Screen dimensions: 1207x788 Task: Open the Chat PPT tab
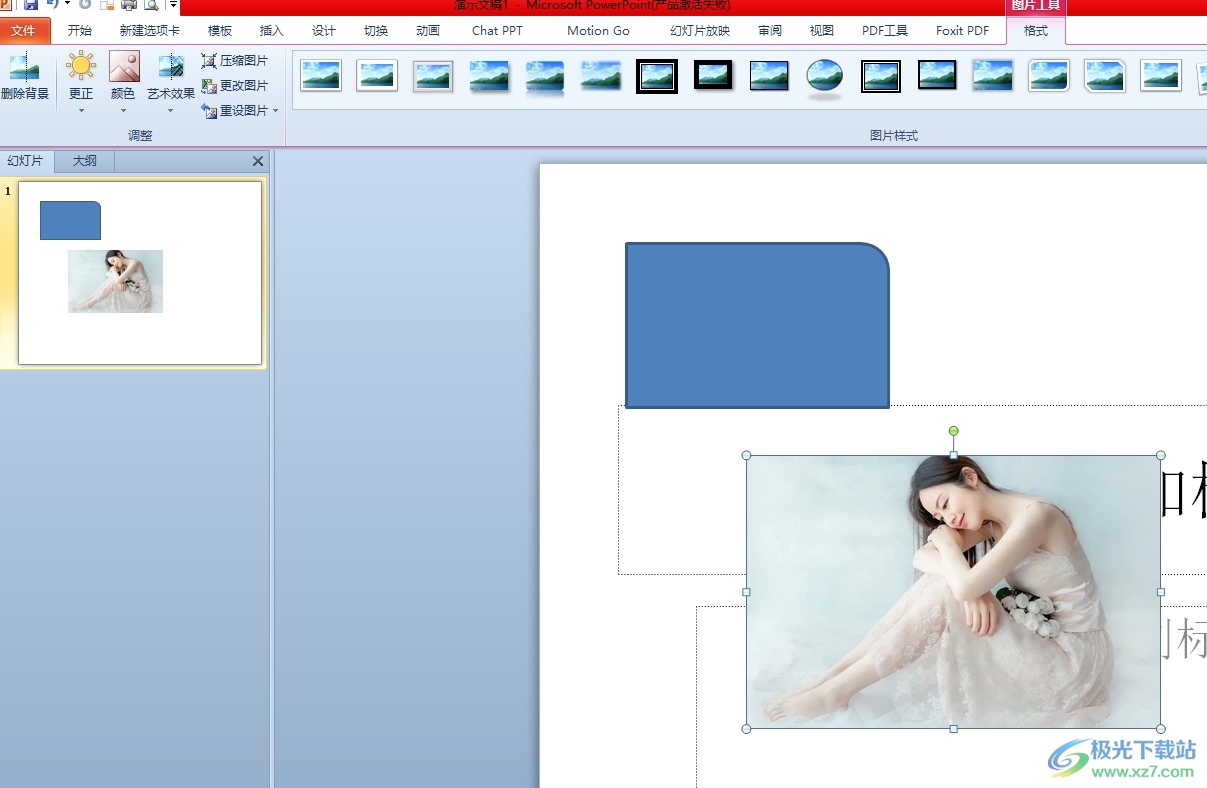(x=498, y=31)
